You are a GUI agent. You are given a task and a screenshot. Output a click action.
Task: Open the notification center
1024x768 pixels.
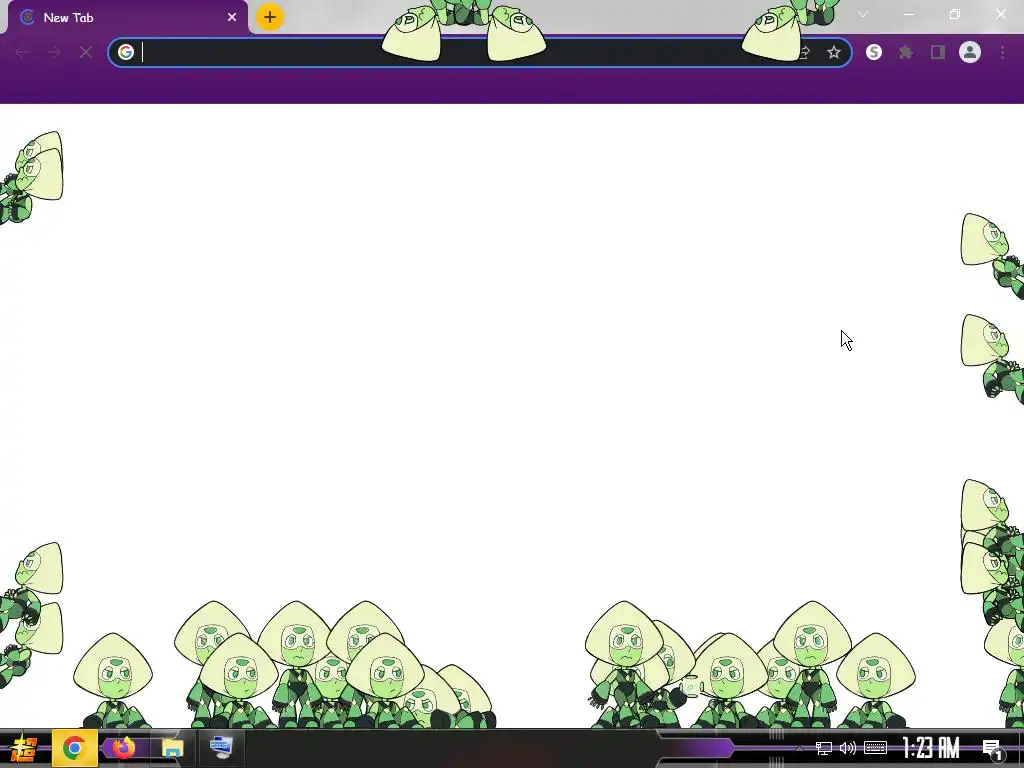[993, 749]
